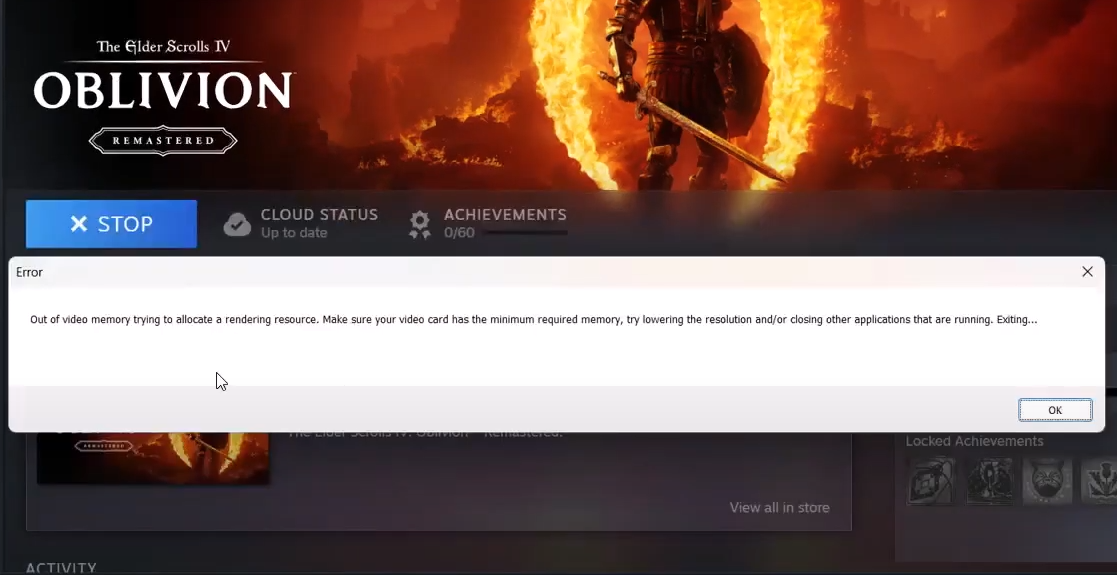Stop the running Oblivion game

(x=111, y=224)
